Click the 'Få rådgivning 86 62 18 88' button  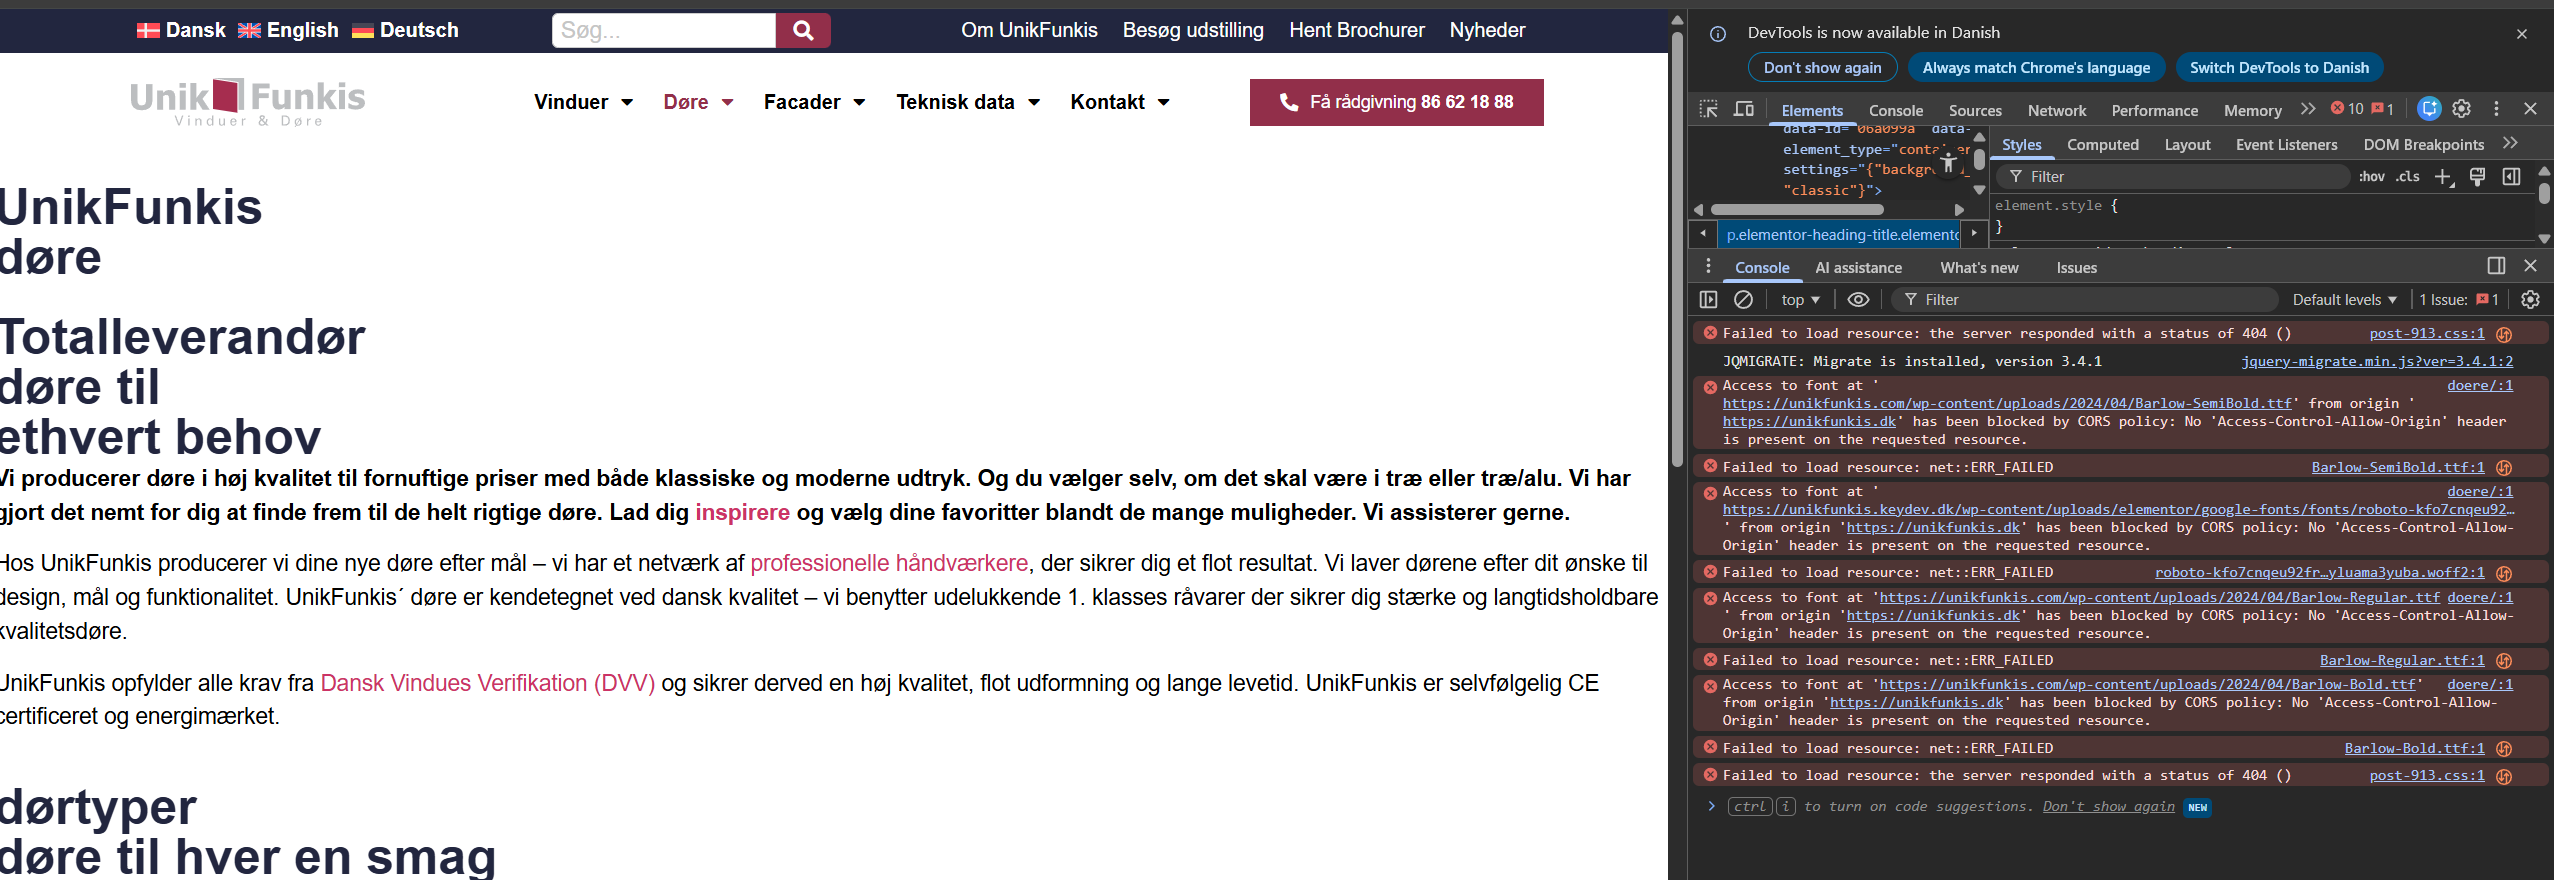[1397, 102]
